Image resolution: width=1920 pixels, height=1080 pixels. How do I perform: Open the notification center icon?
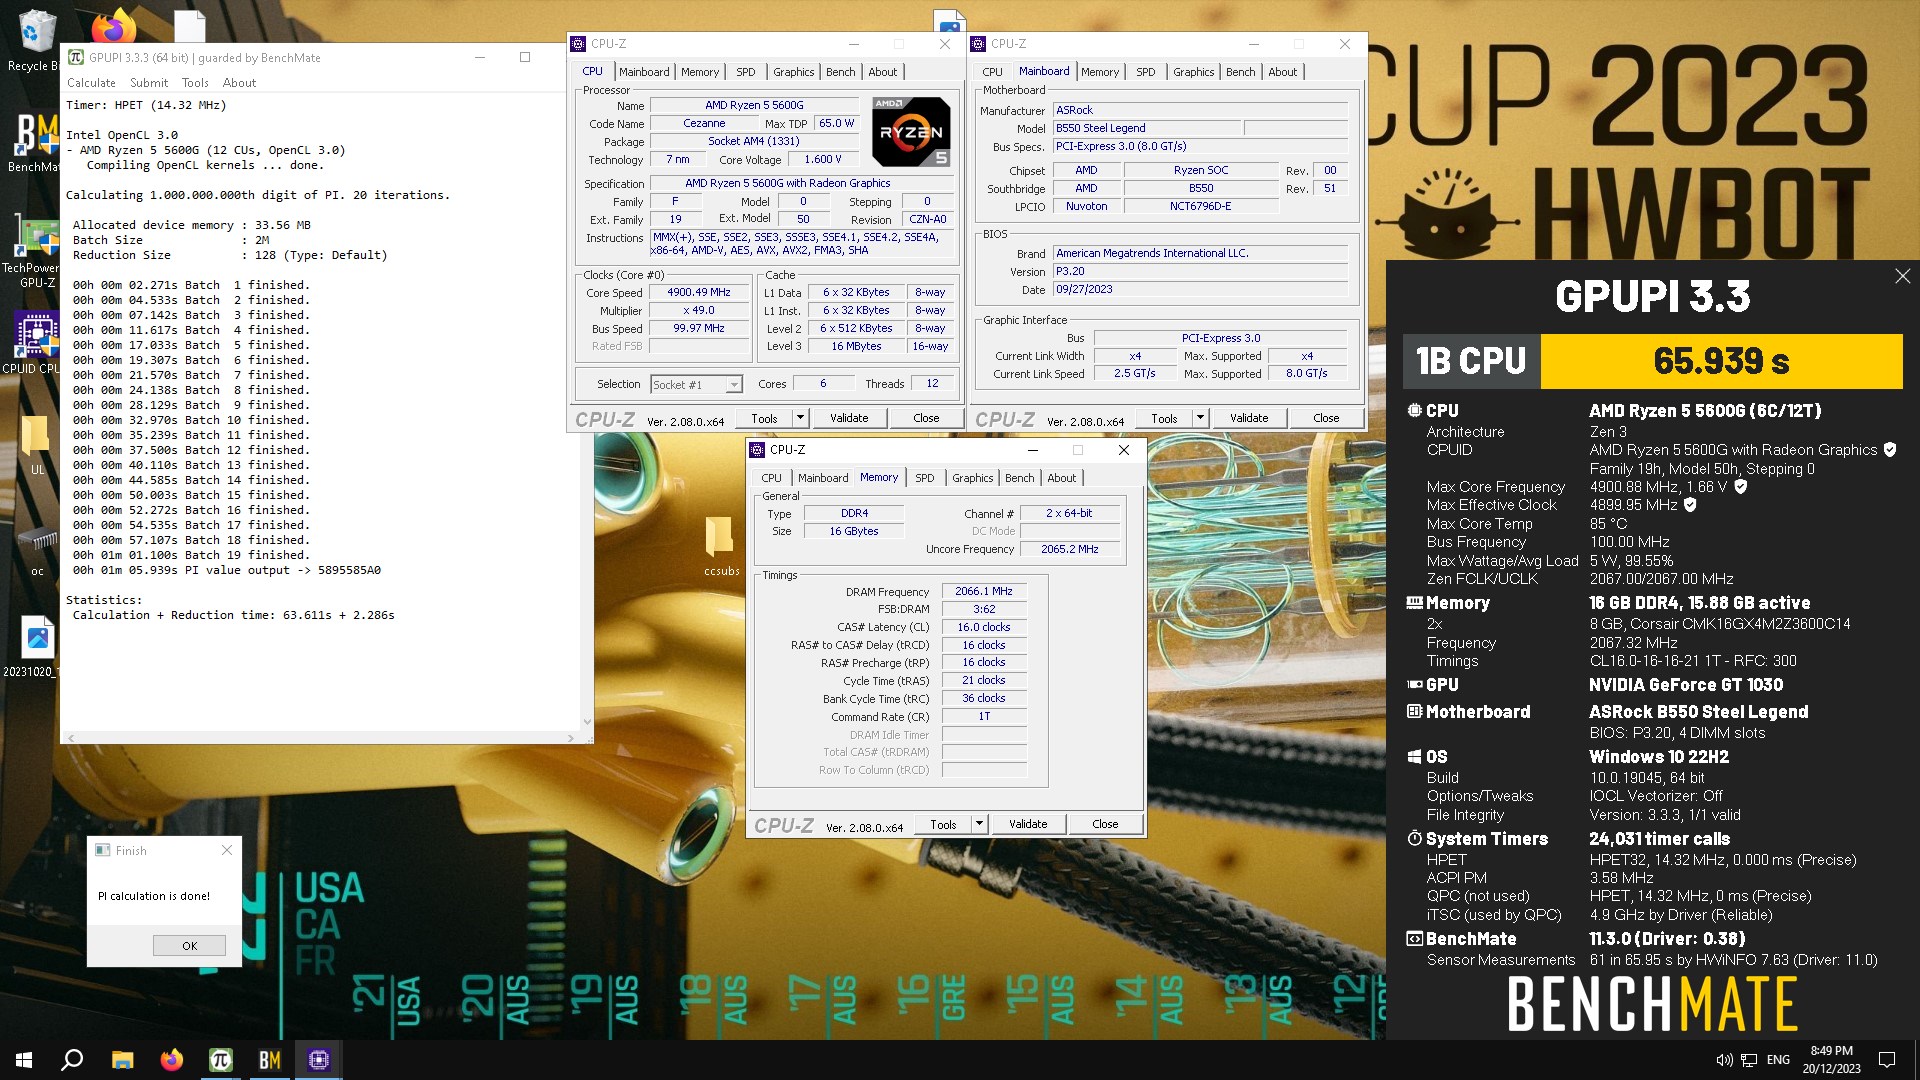click(1887, 1060)
